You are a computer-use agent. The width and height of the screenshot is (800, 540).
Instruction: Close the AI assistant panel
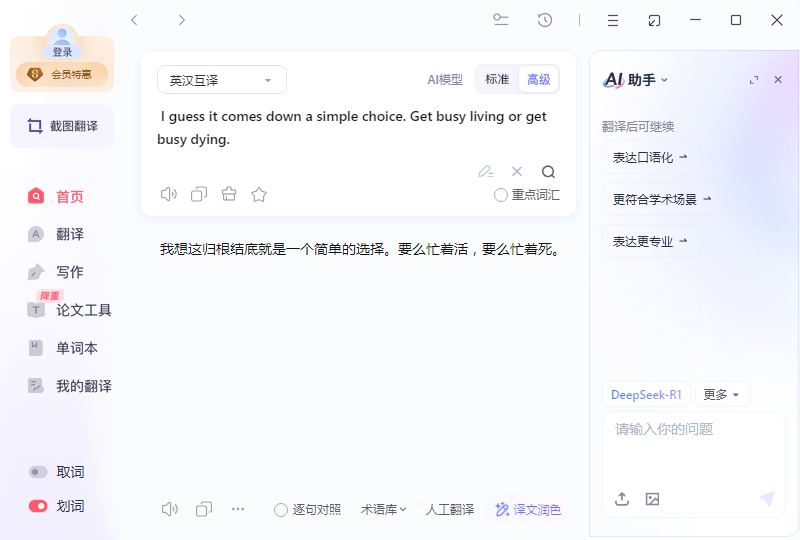778,80
